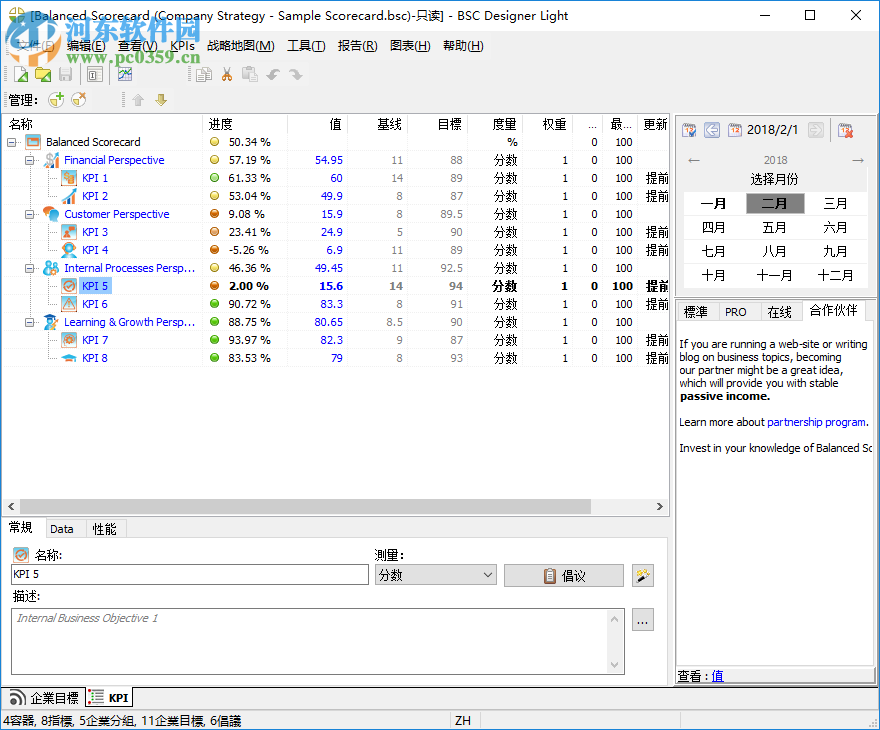Open the partnership program link
This screenshot has width=880, height=730.
tap(818, 421)
